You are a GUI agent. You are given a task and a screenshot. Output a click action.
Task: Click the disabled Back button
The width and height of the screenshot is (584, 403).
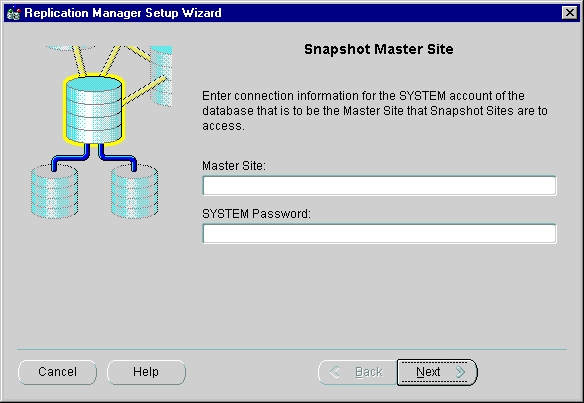coord(358,372)
